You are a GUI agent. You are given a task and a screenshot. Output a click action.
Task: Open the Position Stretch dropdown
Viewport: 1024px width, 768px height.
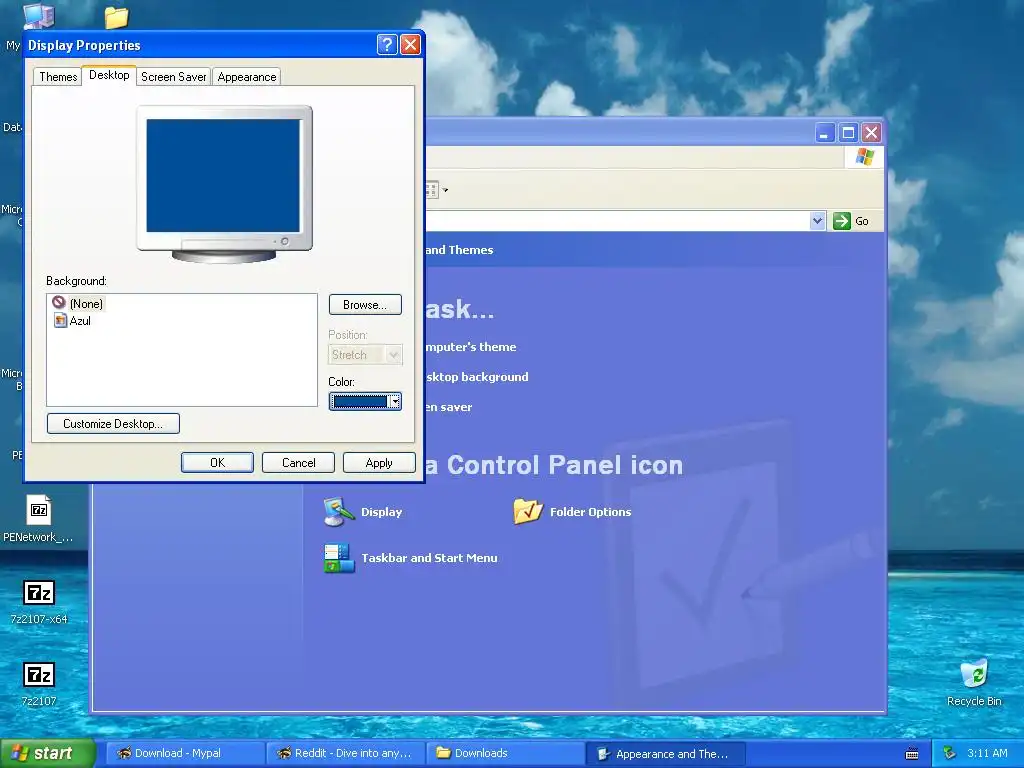click(365, 355)
